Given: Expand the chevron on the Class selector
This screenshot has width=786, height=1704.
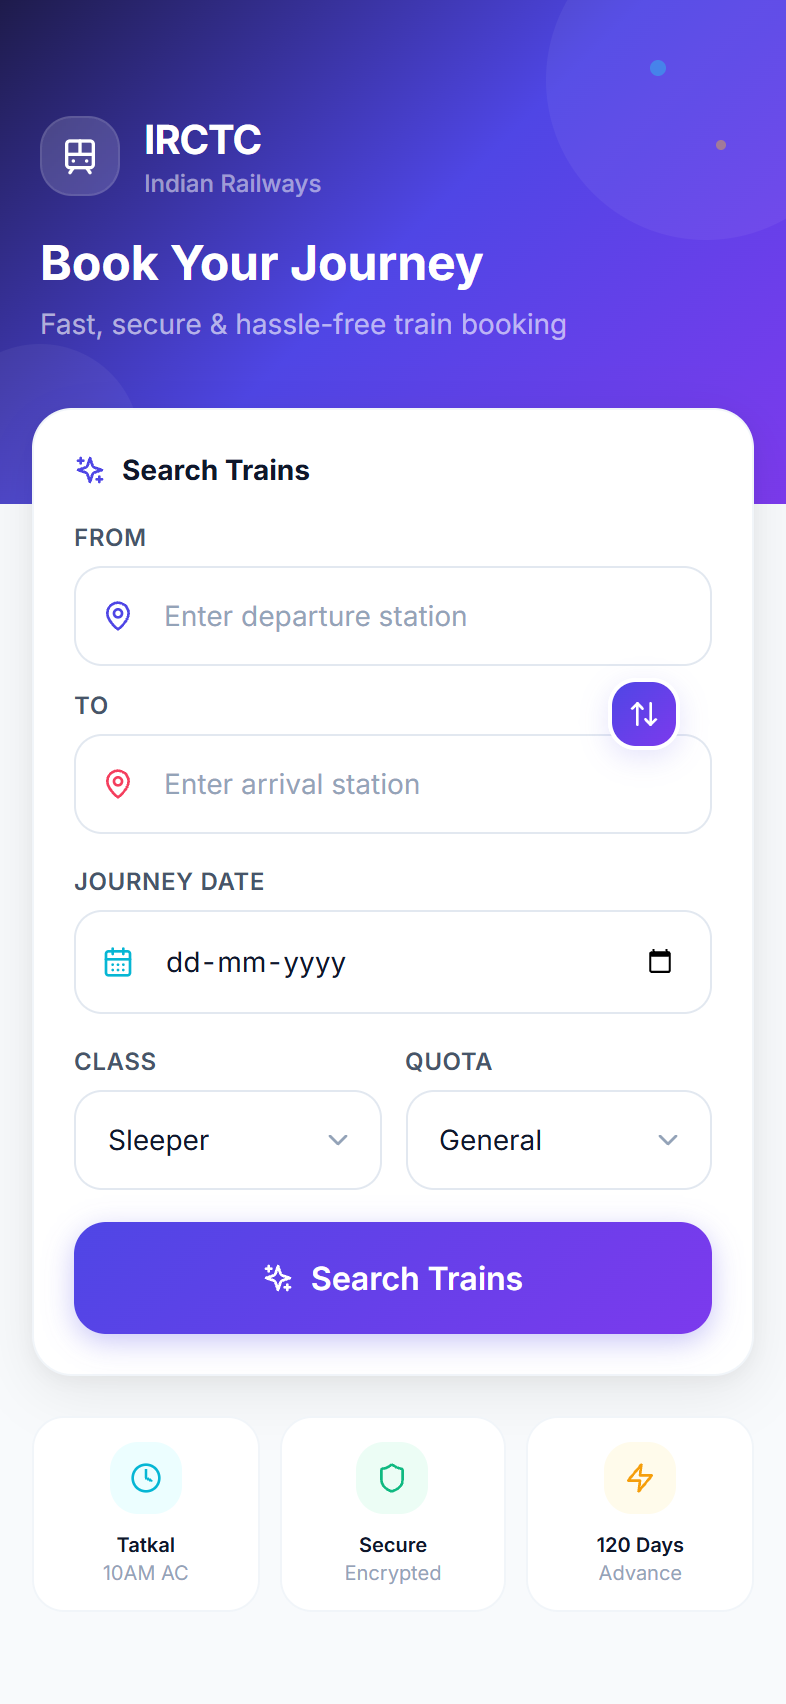Looking at the screenshot, I should coord(338,1140).
